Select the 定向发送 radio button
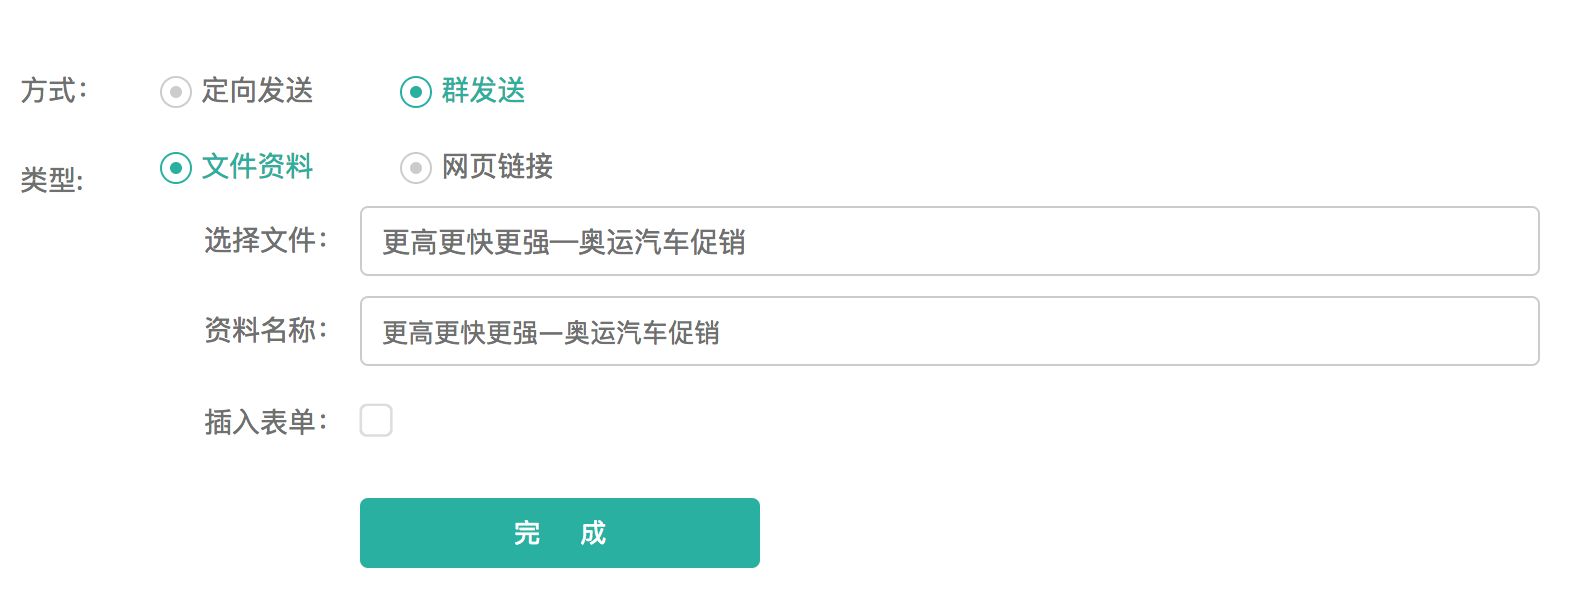This screenshot has width=1574, height=608. coord(176,92)
